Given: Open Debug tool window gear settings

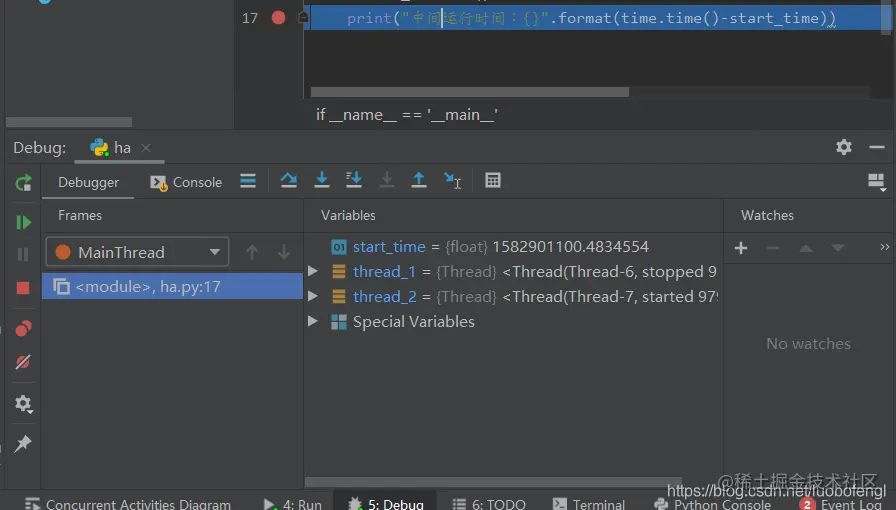Looking at the screenshot, I should (x=844, y=148).
